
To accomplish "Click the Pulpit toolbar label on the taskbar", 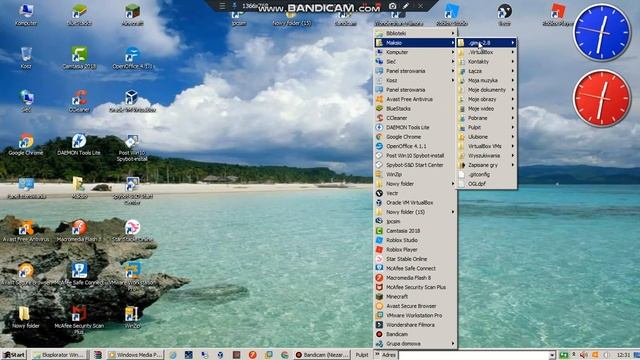I will point(362,355).
